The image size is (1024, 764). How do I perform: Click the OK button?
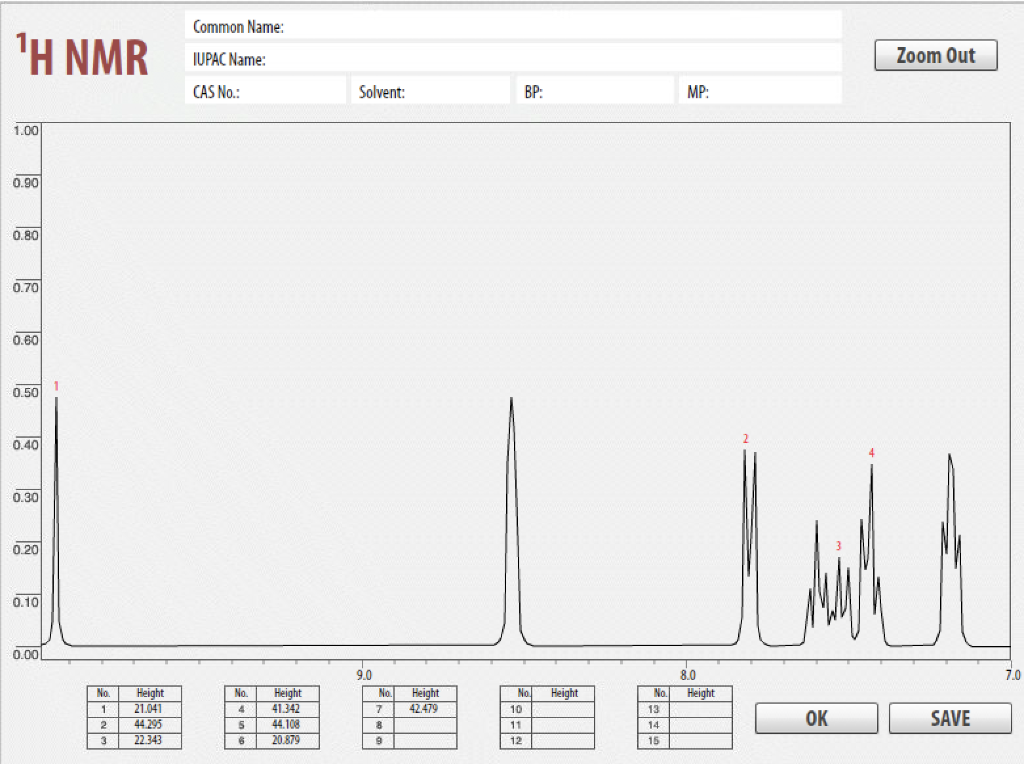pyautogui.click(x=815, y=718)
